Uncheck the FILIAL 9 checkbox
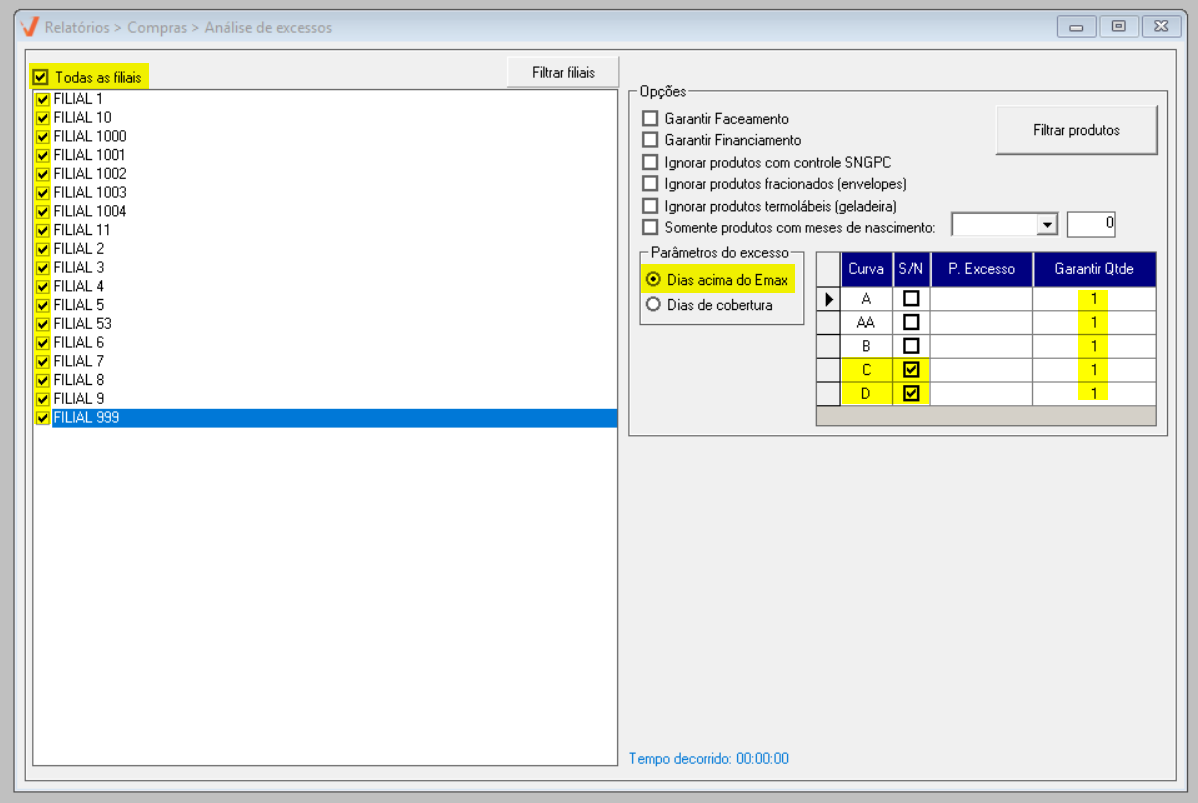The width and height of the screenshot is (1198, 803). [43, 399]
